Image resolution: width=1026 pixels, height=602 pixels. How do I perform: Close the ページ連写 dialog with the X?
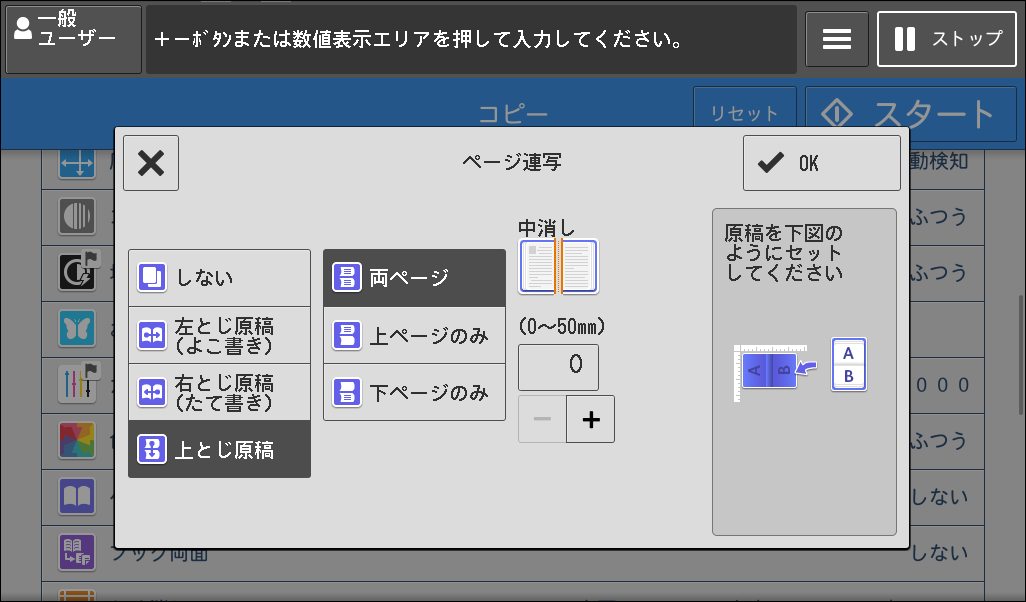coord(150,162)
